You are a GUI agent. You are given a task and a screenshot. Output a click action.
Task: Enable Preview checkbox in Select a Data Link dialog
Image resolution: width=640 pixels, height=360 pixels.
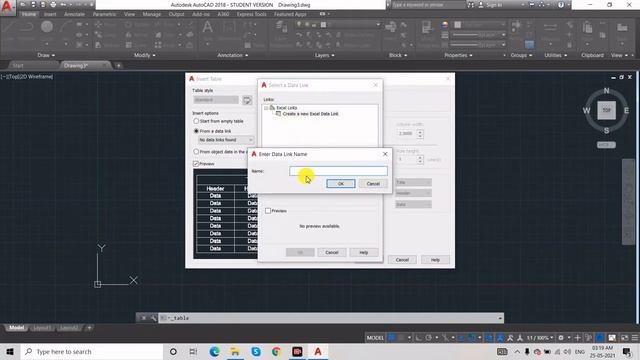[268, 211]
